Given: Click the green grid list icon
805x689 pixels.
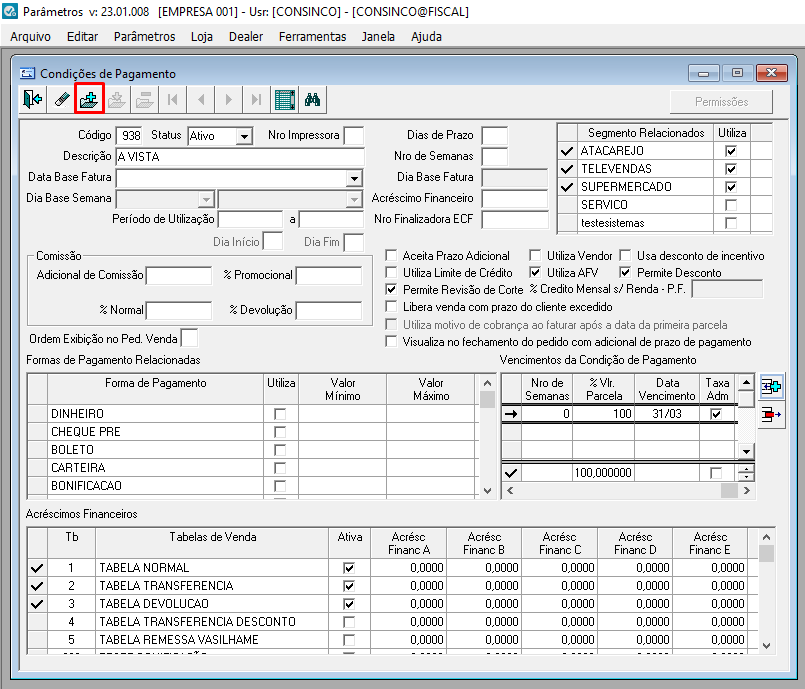Looking at the screenshot, I should tap(285, 100).
